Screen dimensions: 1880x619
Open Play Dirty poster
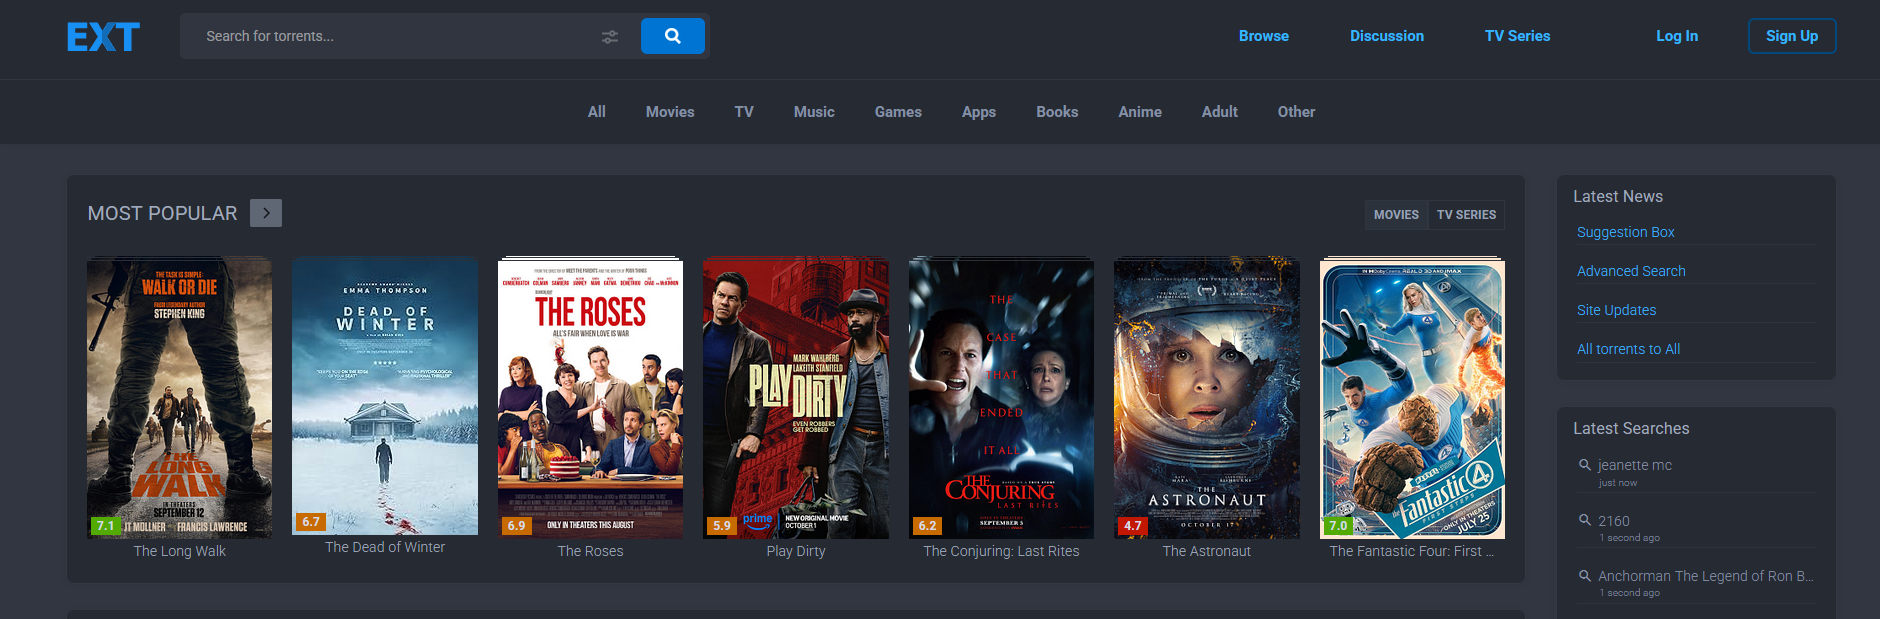point(796,397)
